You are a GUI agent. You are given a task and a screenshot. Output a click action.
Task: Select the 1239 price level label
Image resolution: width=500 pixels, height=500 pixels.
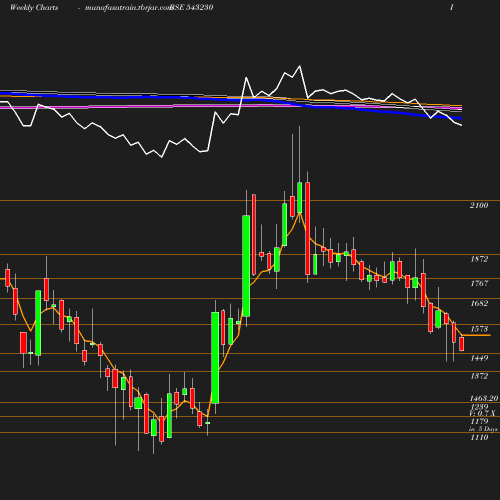(479, 407)
